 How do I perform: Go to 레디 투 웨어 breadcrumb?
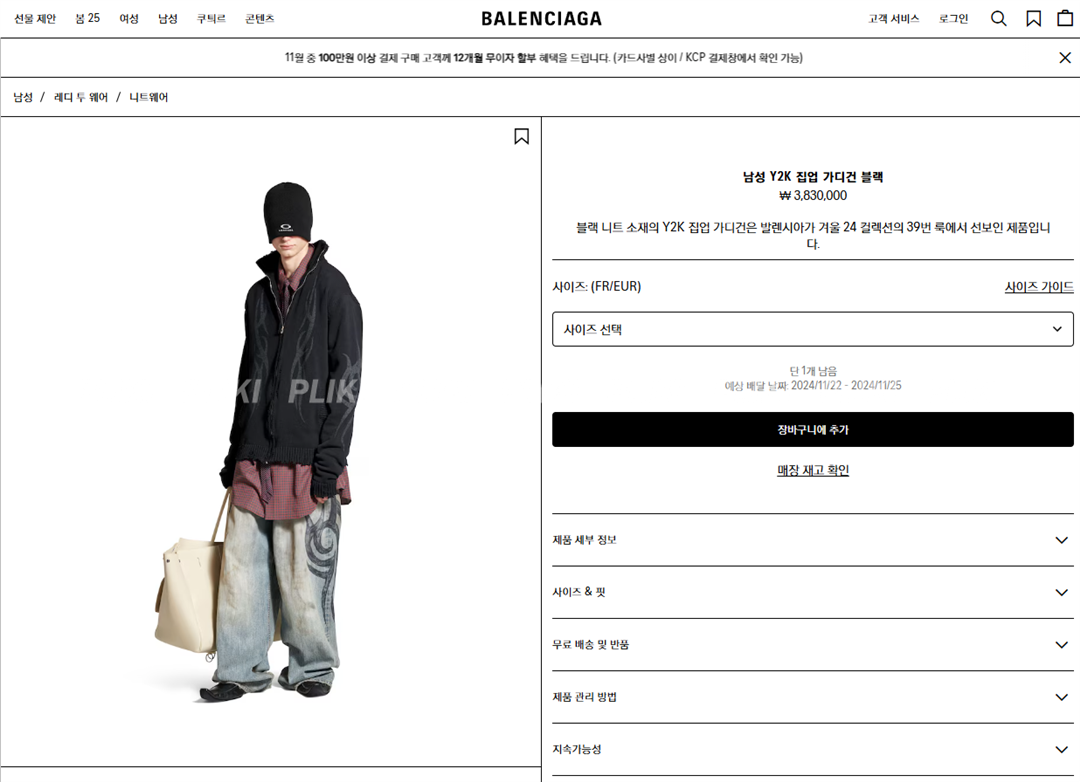[81, 97]
